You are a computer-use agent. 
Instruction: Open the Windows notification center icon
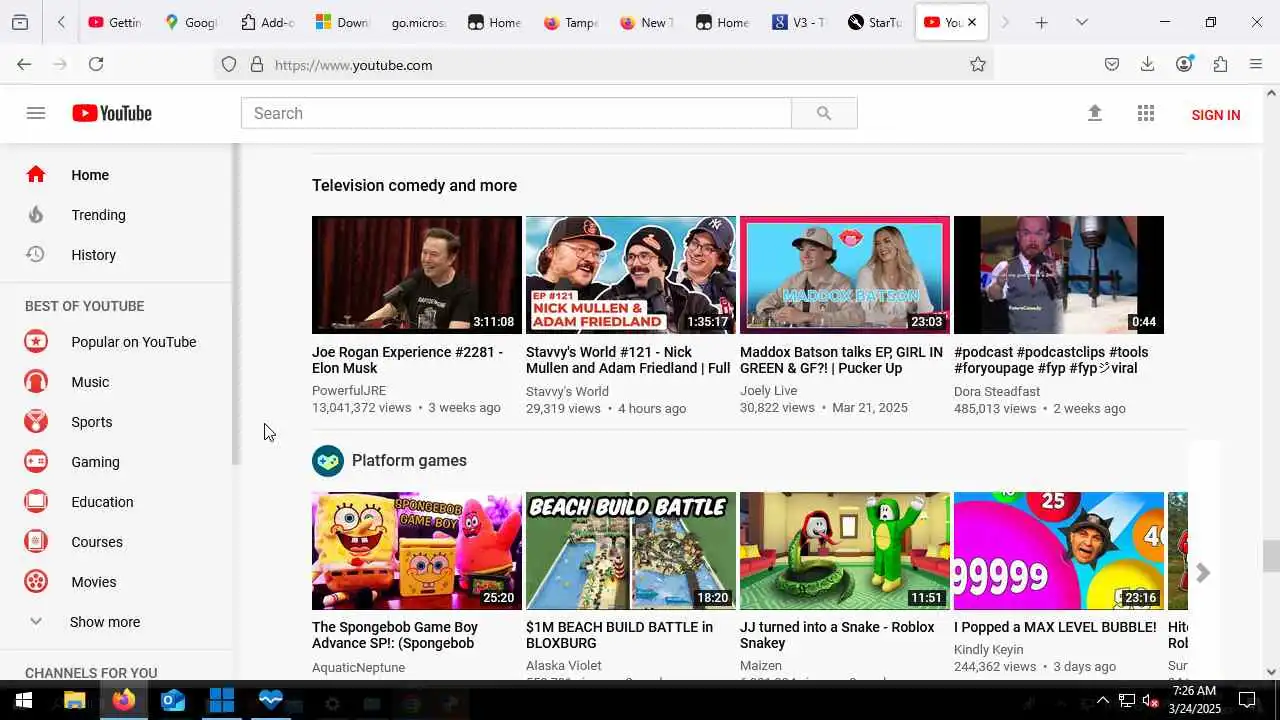click(1247, 700)
